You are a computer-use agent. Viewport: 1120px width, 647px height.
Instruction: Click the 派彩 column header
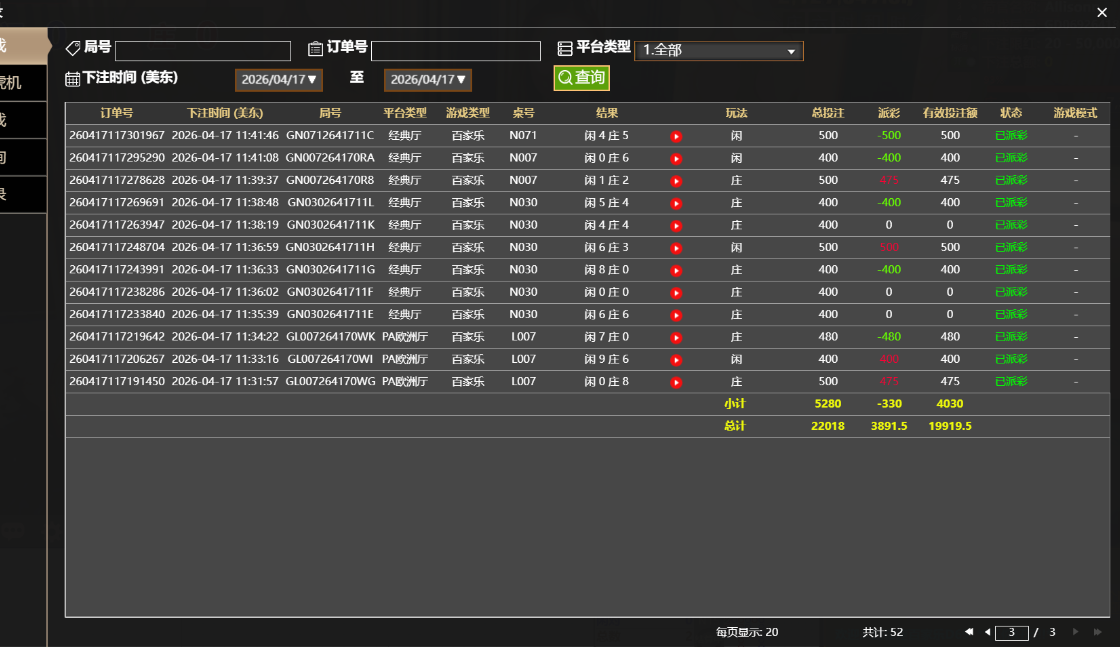(x=889, y=113)
